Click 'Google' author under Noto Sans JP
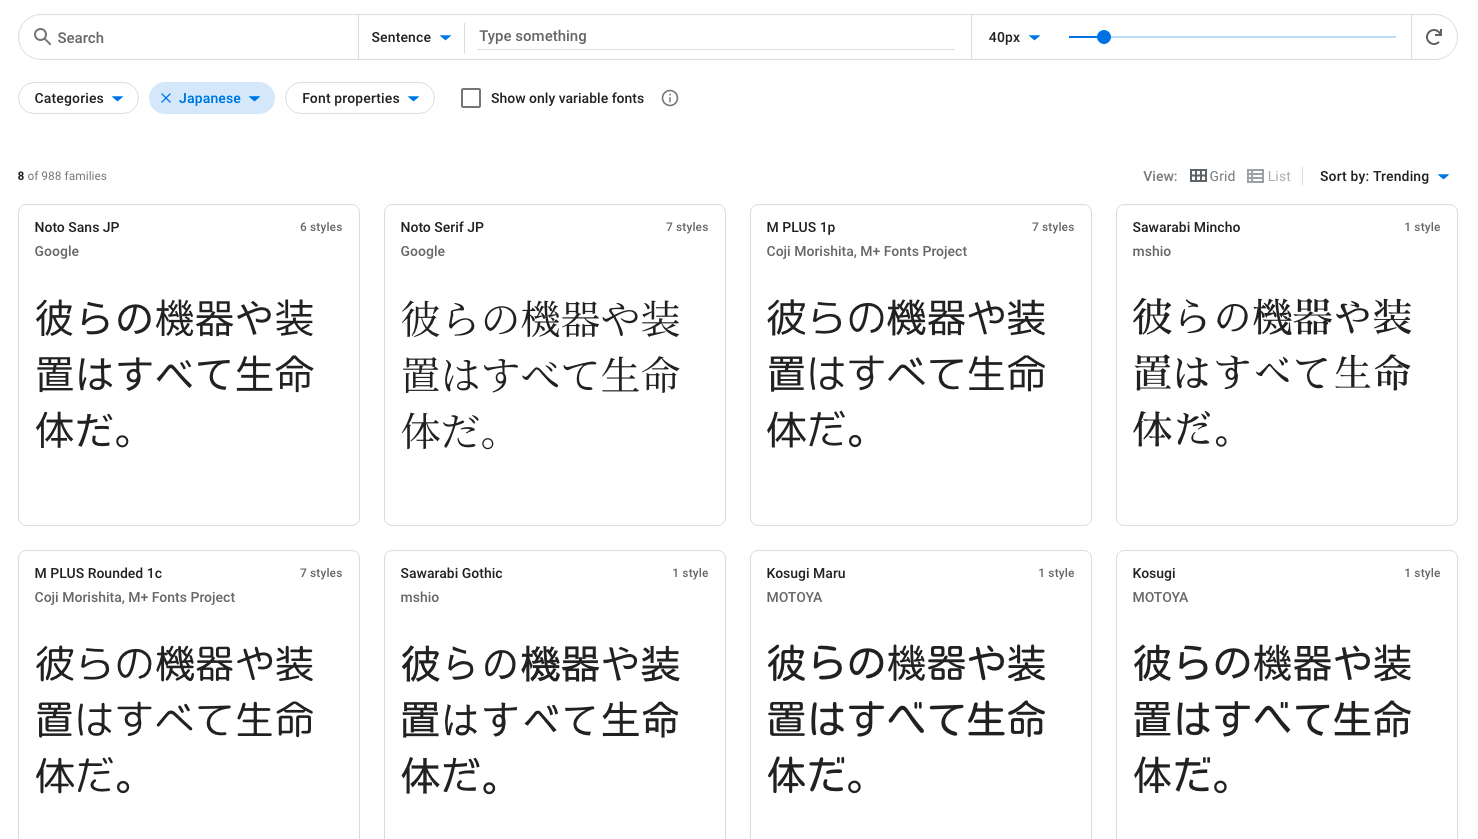 [57, 251]
